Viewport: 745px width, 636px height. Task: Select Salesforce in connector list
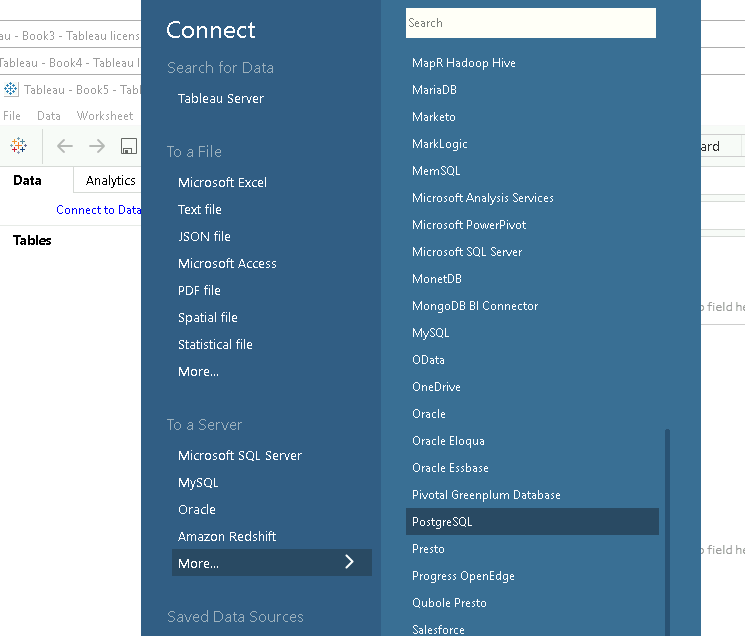tap(438, 630)
